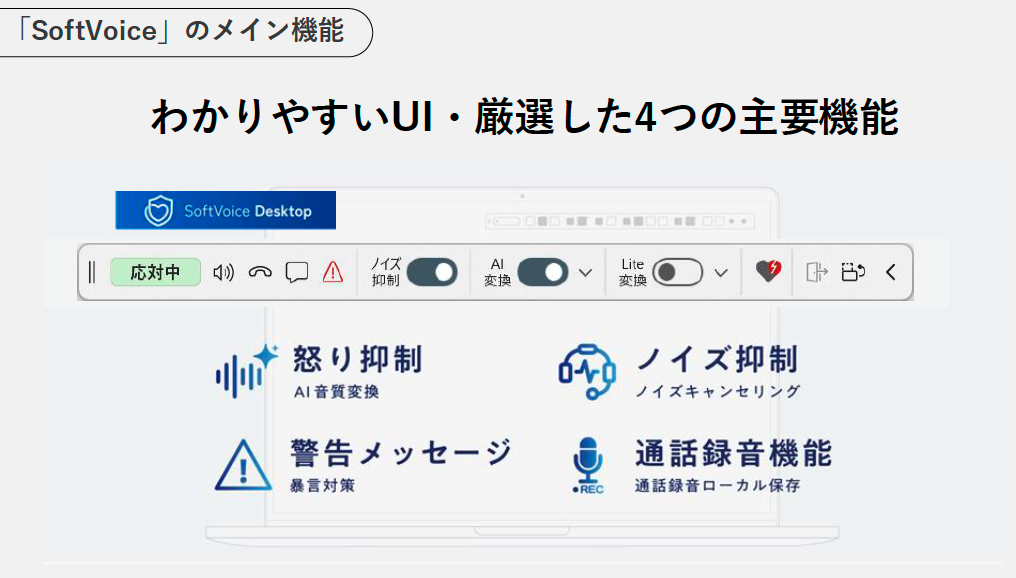This screenshot has width=1016, height=578.
Task: Click the 警告メッセージ triangle feature icon
Action: [242, 465]
